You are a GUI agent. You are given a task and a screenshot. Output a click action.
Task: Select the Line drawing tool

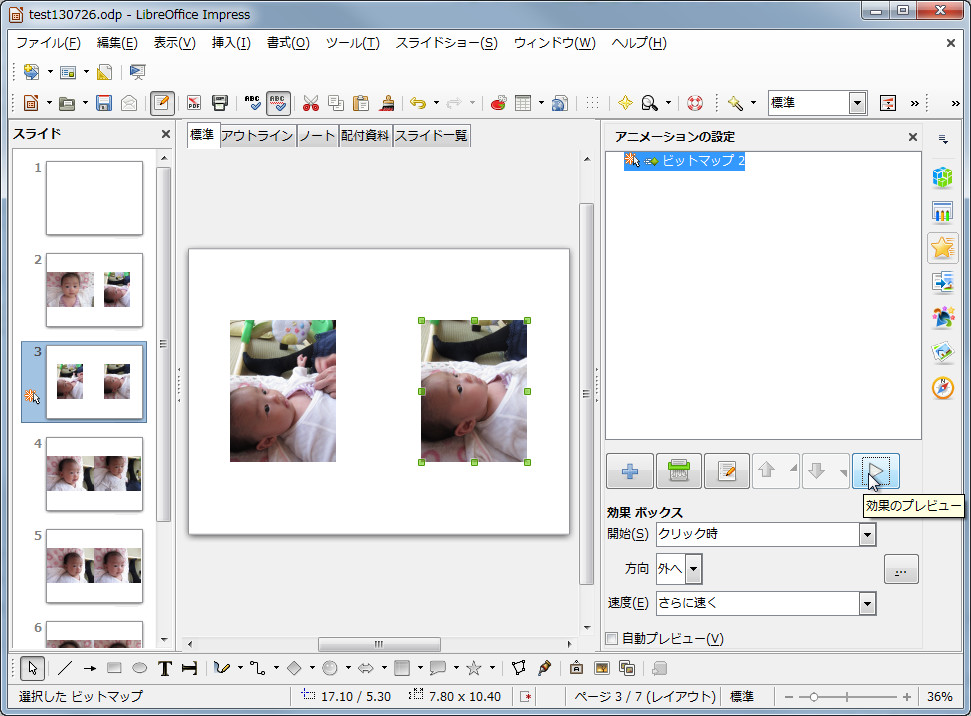tap(64, 668)
